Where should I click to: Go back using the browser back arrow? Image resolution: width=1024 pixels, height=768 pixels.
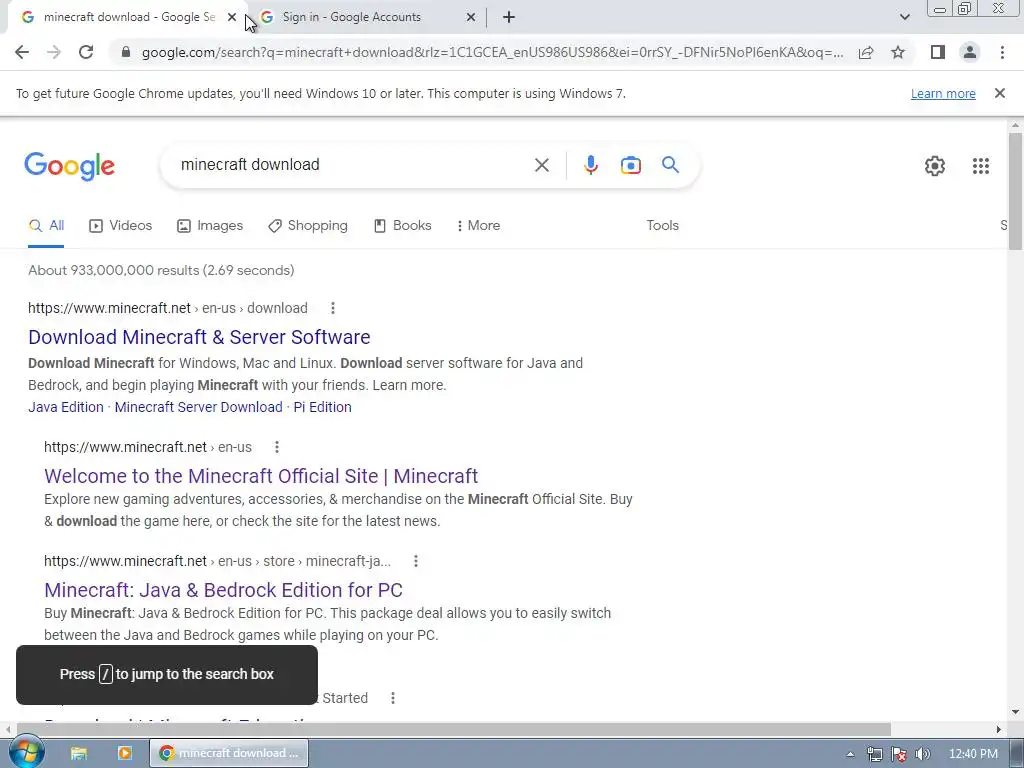coord(22,52)
